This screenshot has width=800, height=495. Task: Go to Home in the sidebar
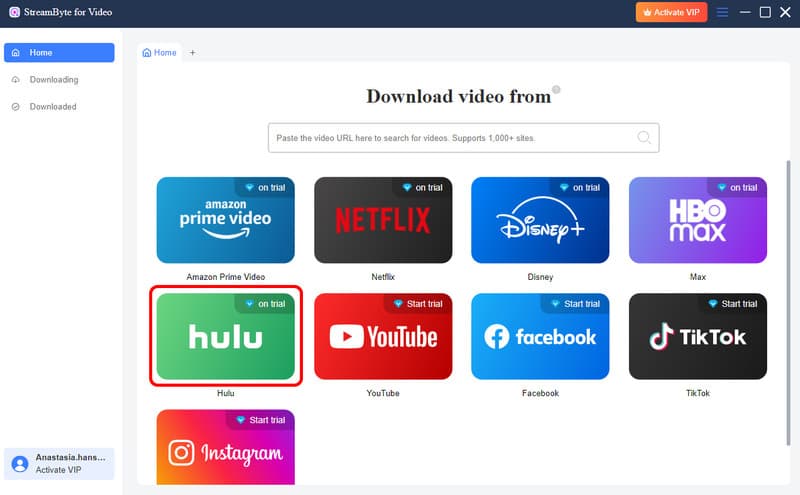pyautogui.click(x=59, y=53)
